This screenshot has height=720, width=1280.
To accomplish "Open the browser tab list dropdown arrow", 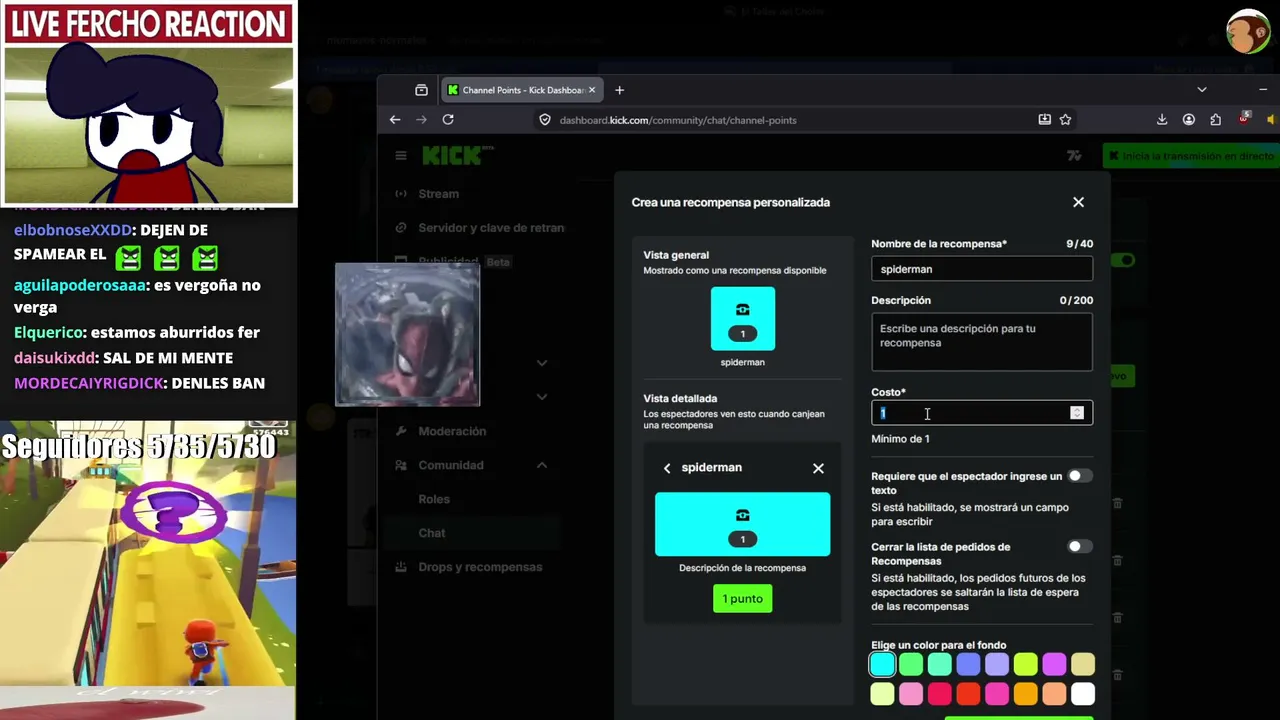I will coord(1202,90).
